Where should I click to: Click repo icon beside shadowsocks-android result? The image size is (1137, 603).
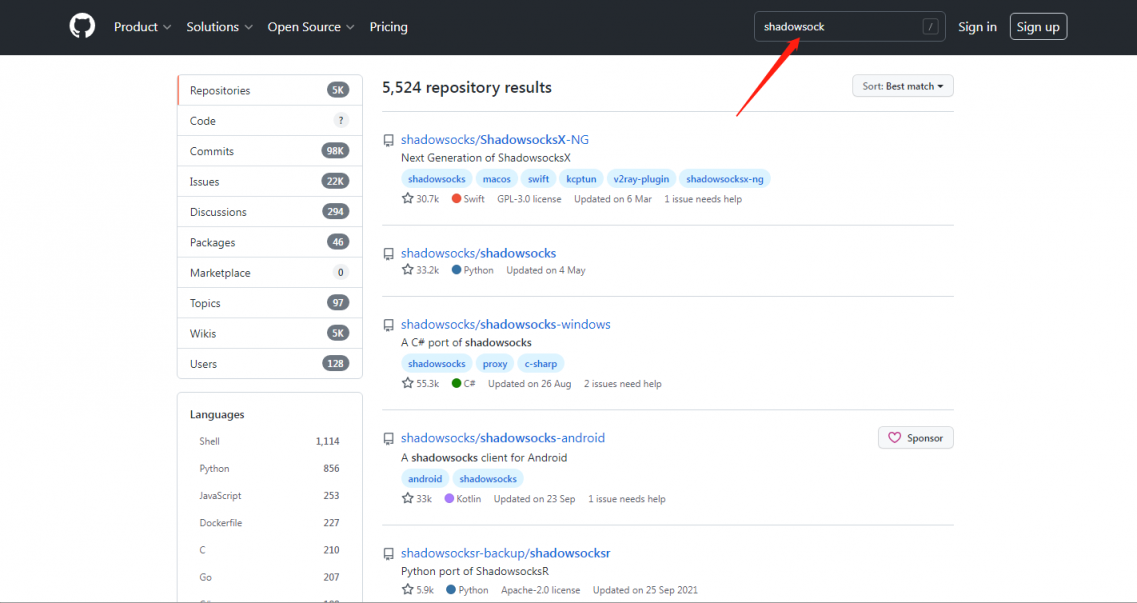389,438
